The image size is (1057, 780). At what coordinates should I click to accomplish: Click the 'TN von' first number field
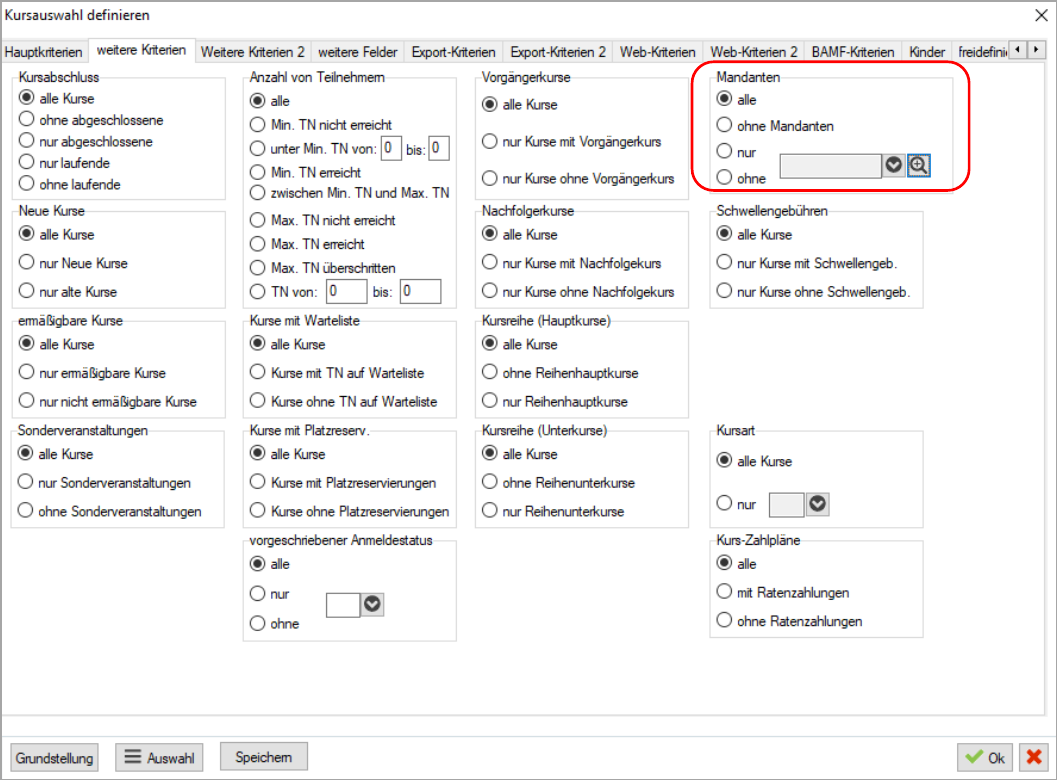pos(347,292)
